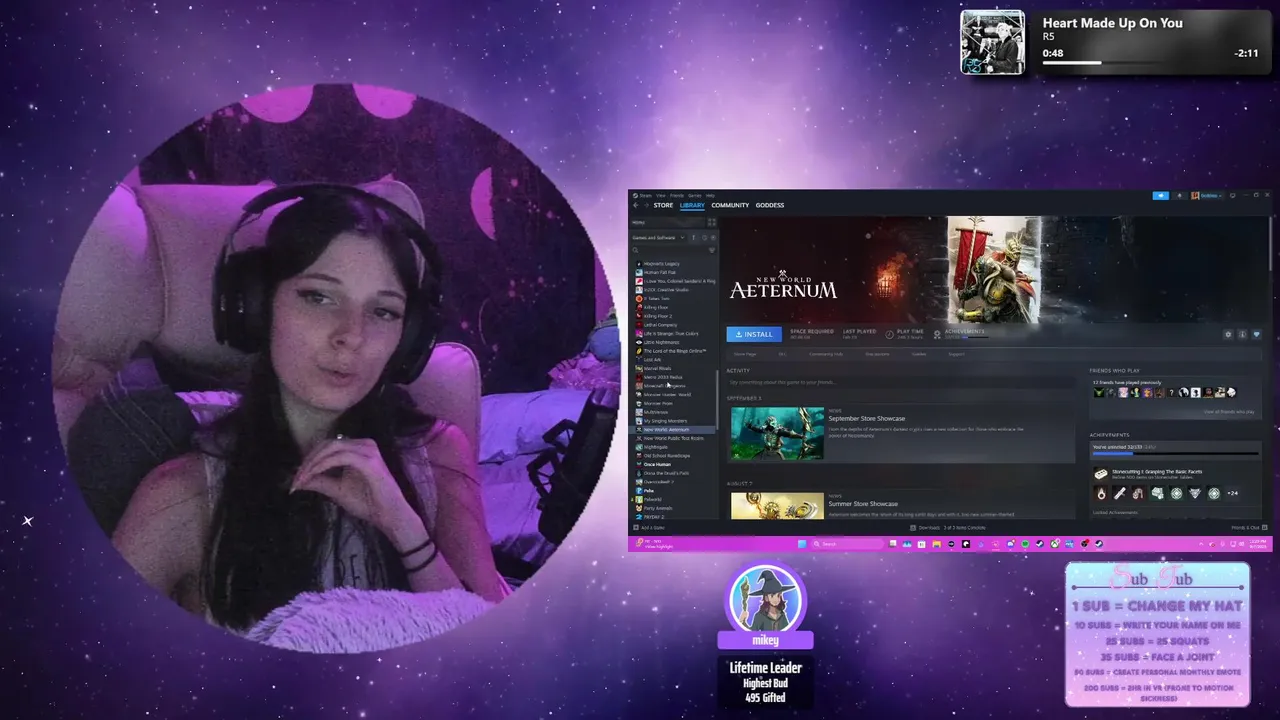Open the Help menu in Steam
Screen dimensions: 1280x720
click(710, 195)
